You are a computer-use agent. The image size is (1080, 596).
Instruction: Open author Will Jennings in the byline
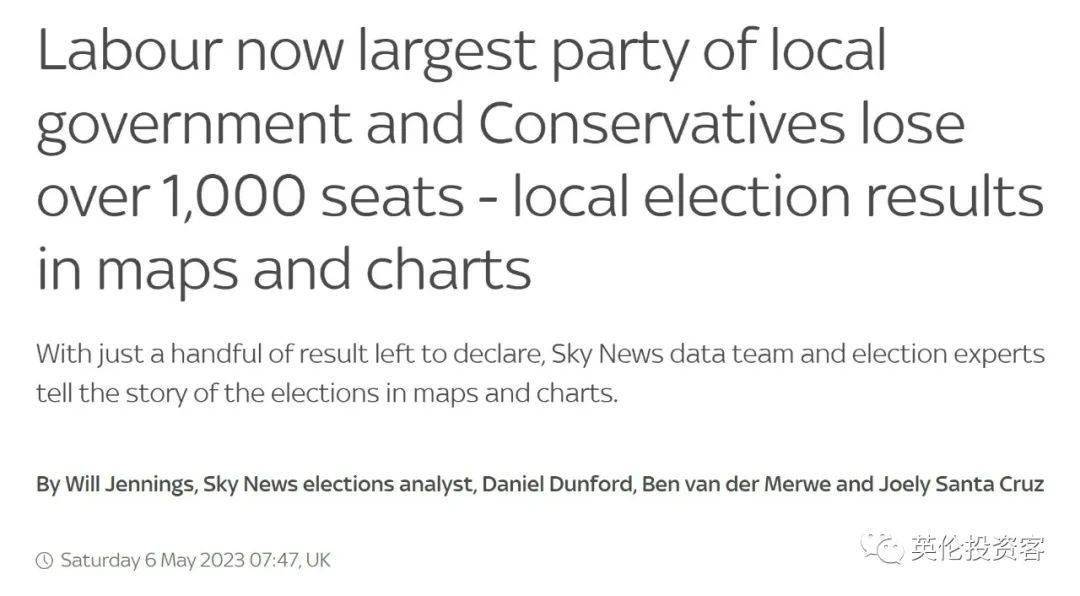129,484
